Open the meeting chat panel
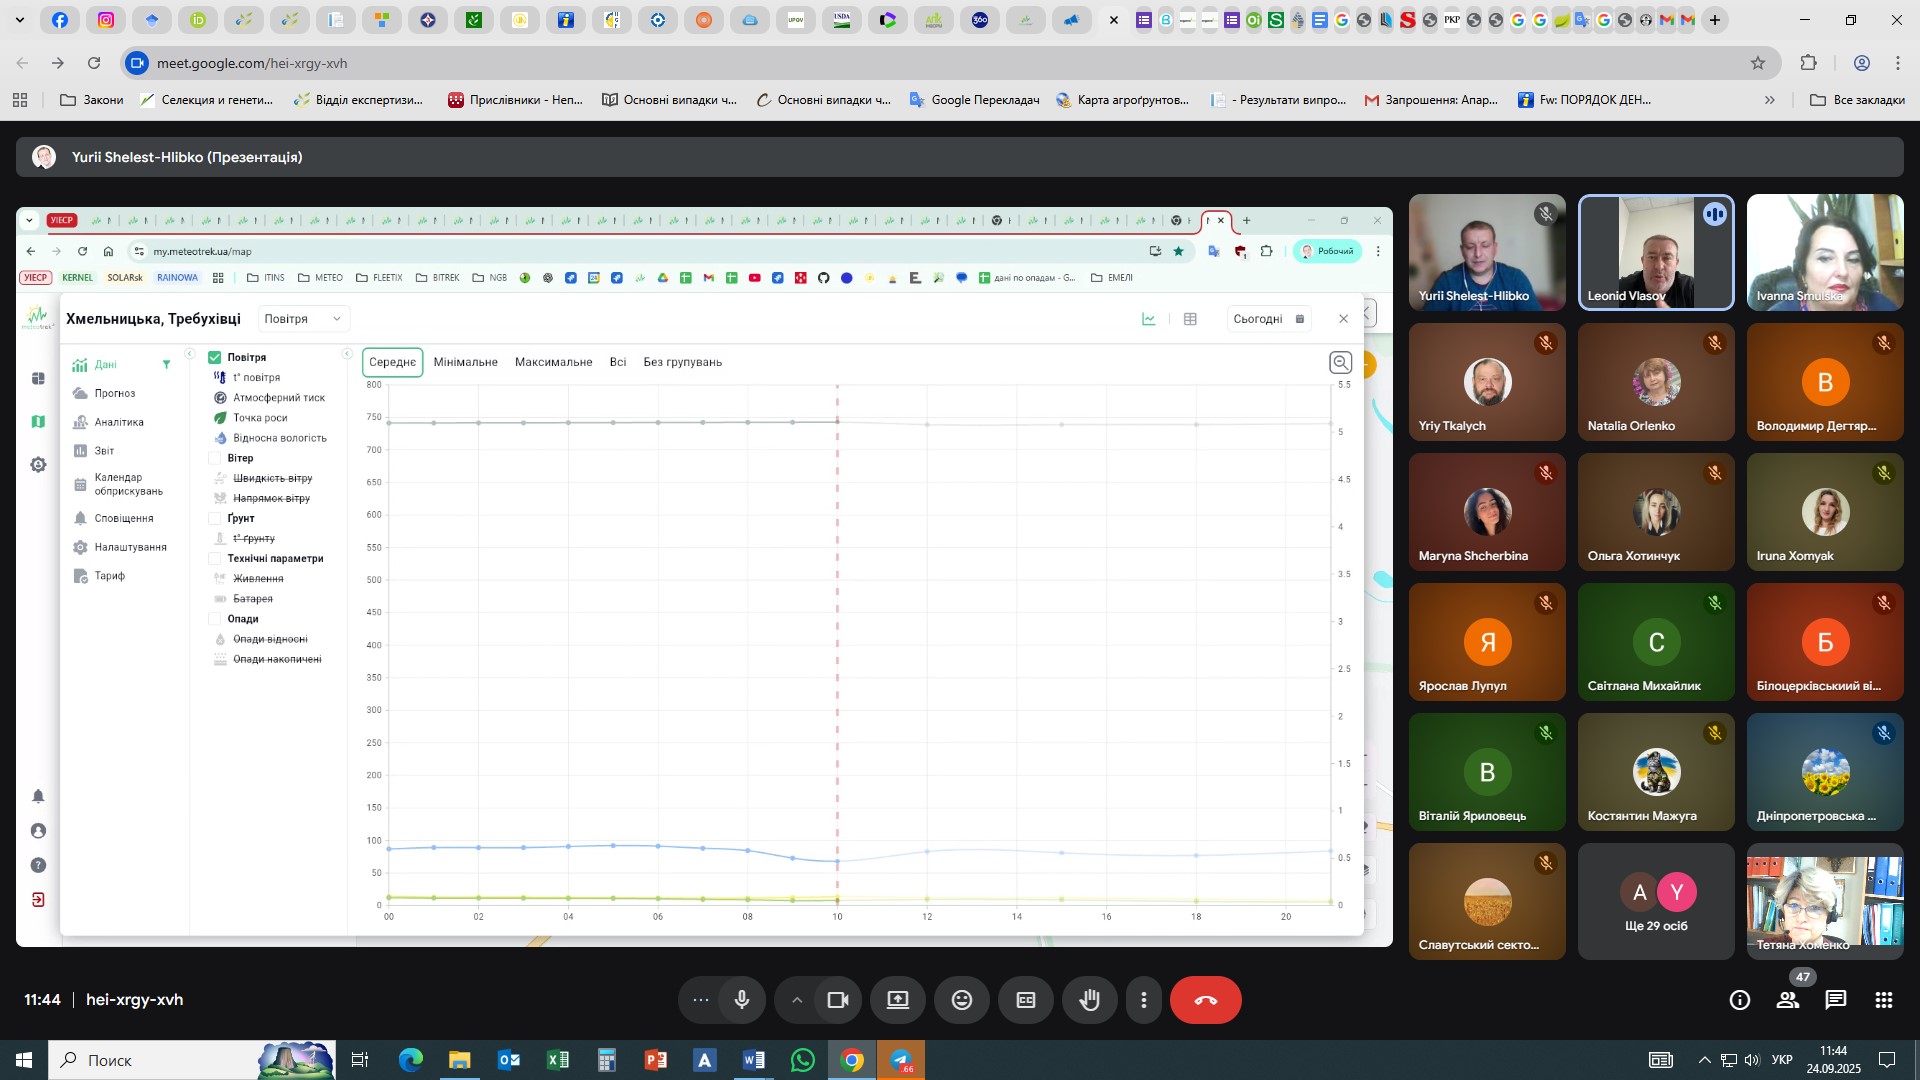 (x=1836, y=1000)
